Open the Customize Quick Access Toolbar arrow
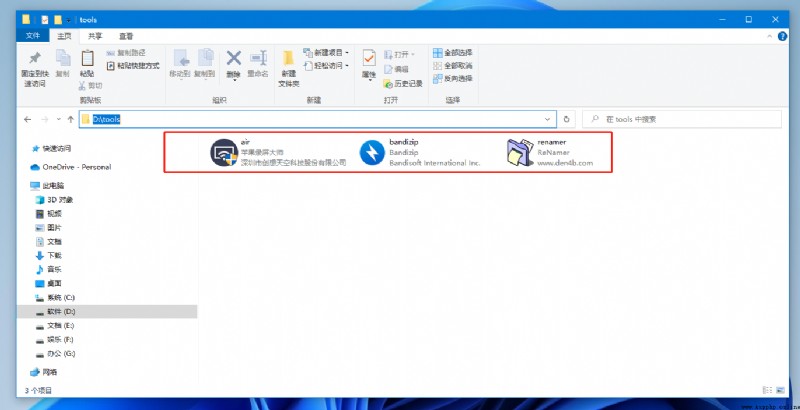The image size is (800, 410). point(68,20)
